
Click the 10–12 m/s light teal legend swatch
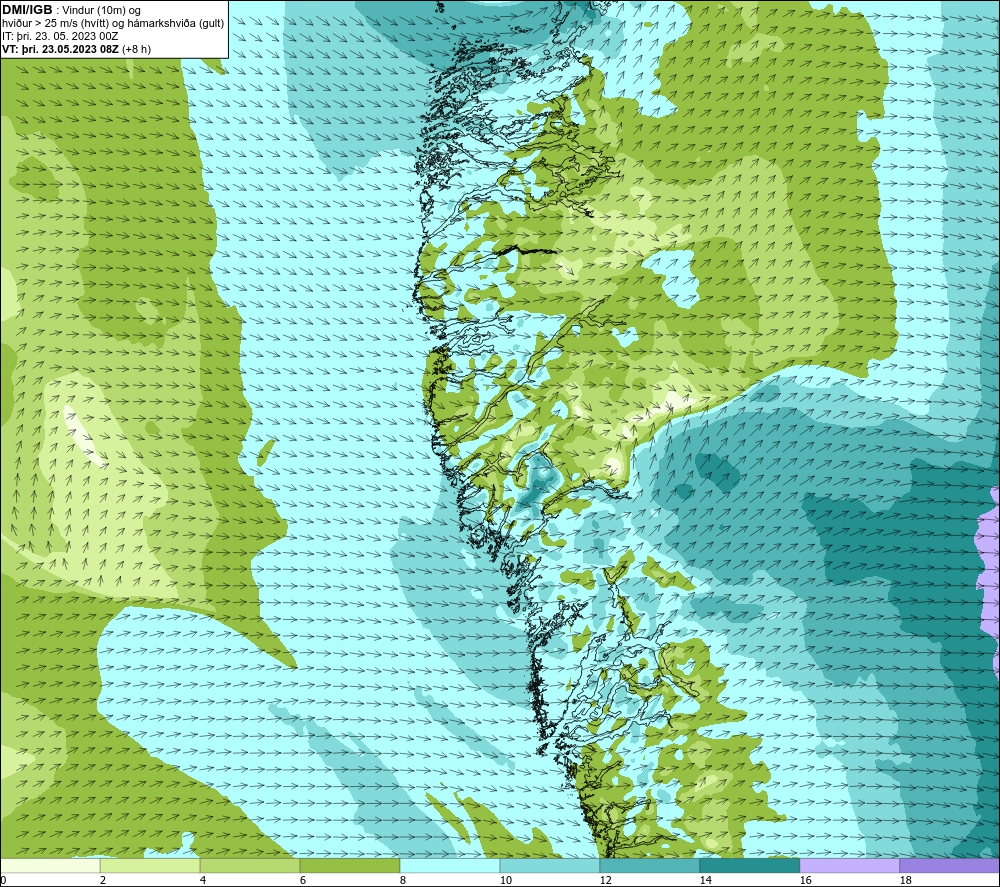pyautogui.click(x=550, y=866)
